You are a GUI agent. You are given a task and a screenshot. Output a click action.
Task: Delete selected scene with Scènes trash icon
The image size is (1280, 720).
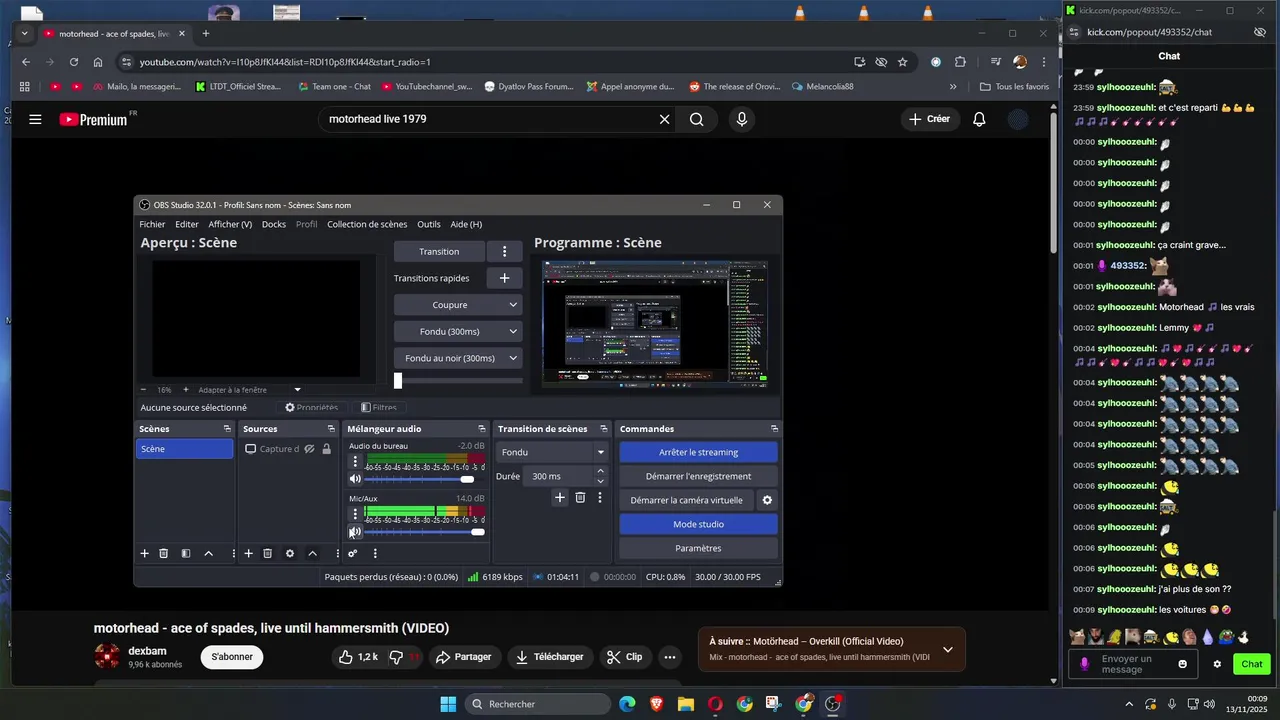click(x=164, y=553)
